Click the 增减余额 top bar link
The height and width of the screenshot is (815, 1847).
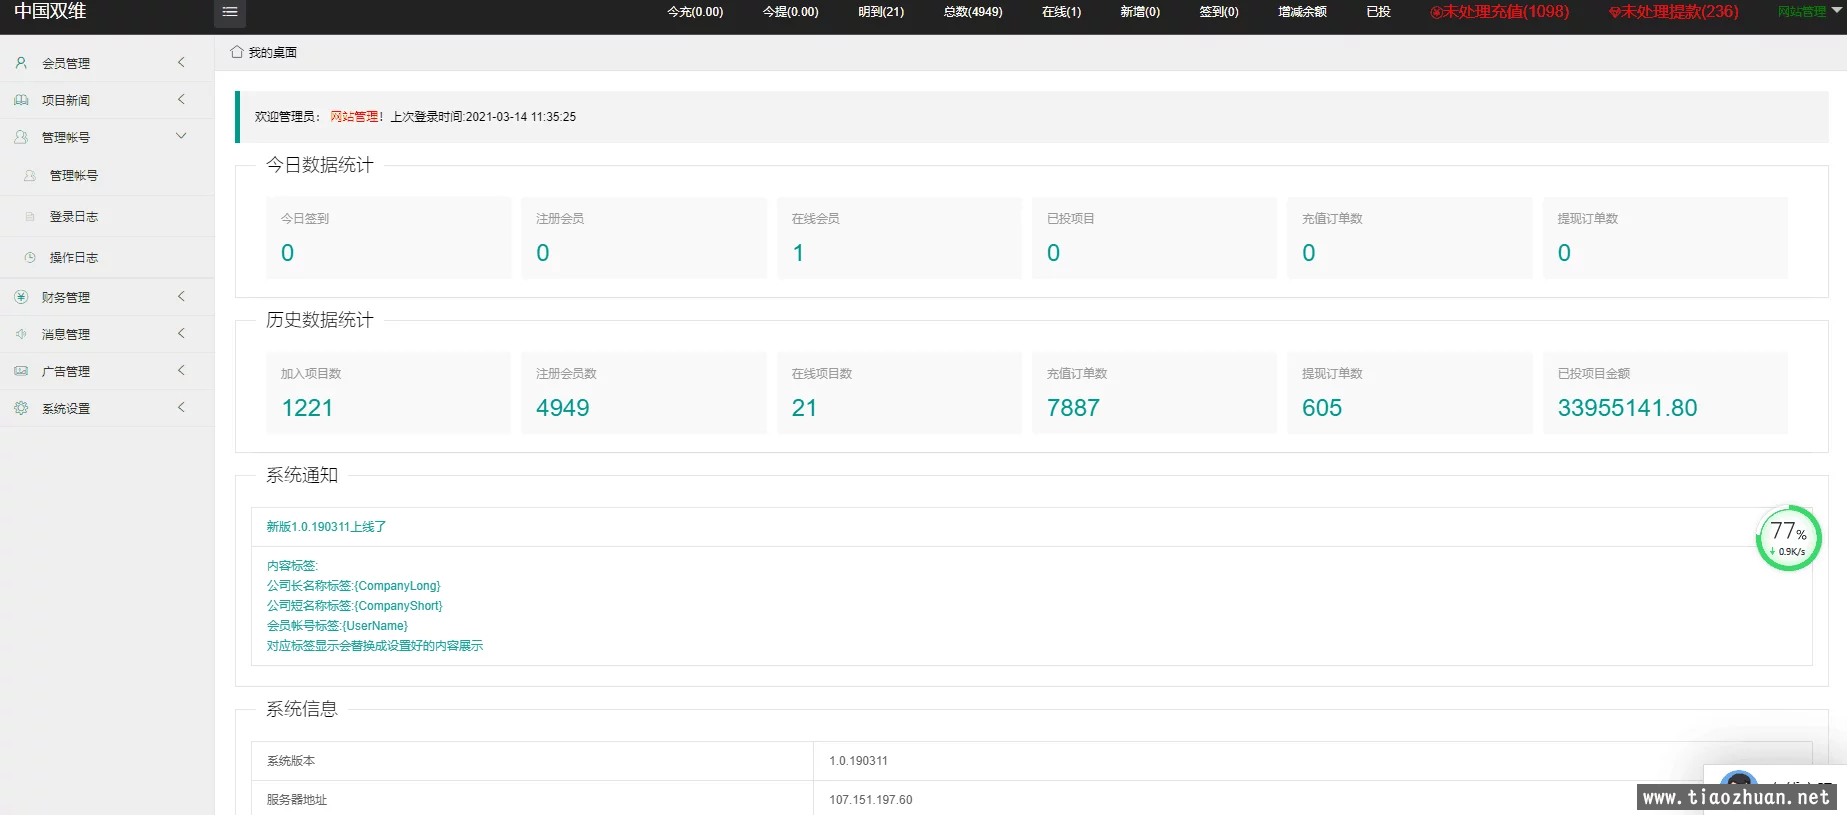pyautogui.click(x=1302, y=12)
